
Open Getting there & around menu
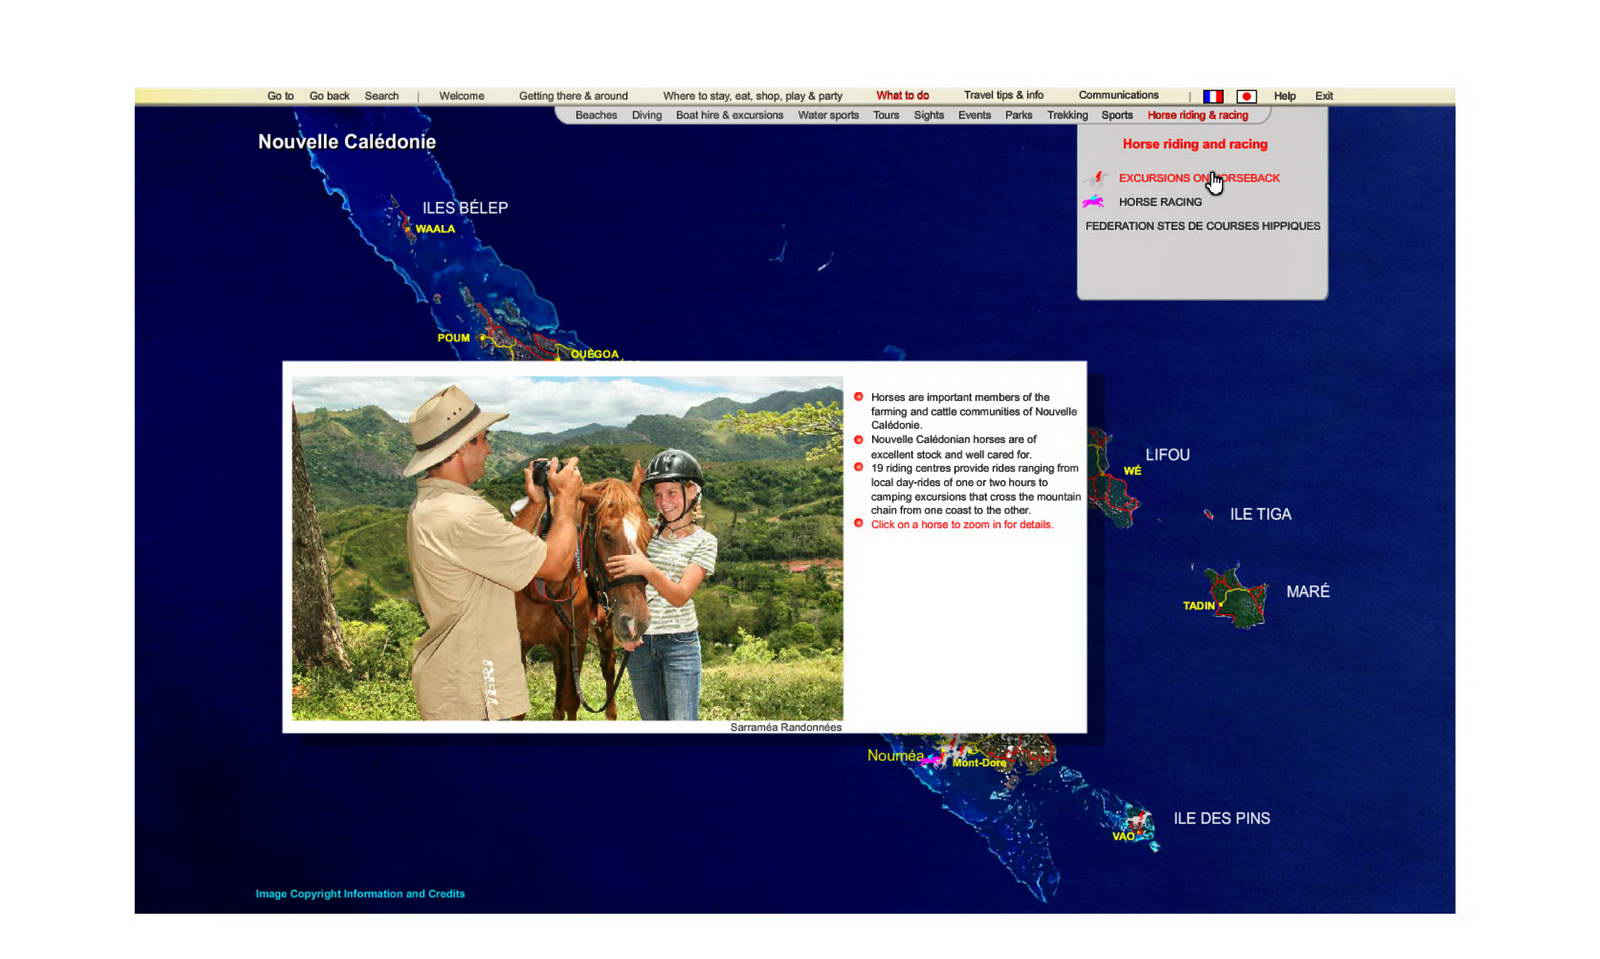click(573, 96)
